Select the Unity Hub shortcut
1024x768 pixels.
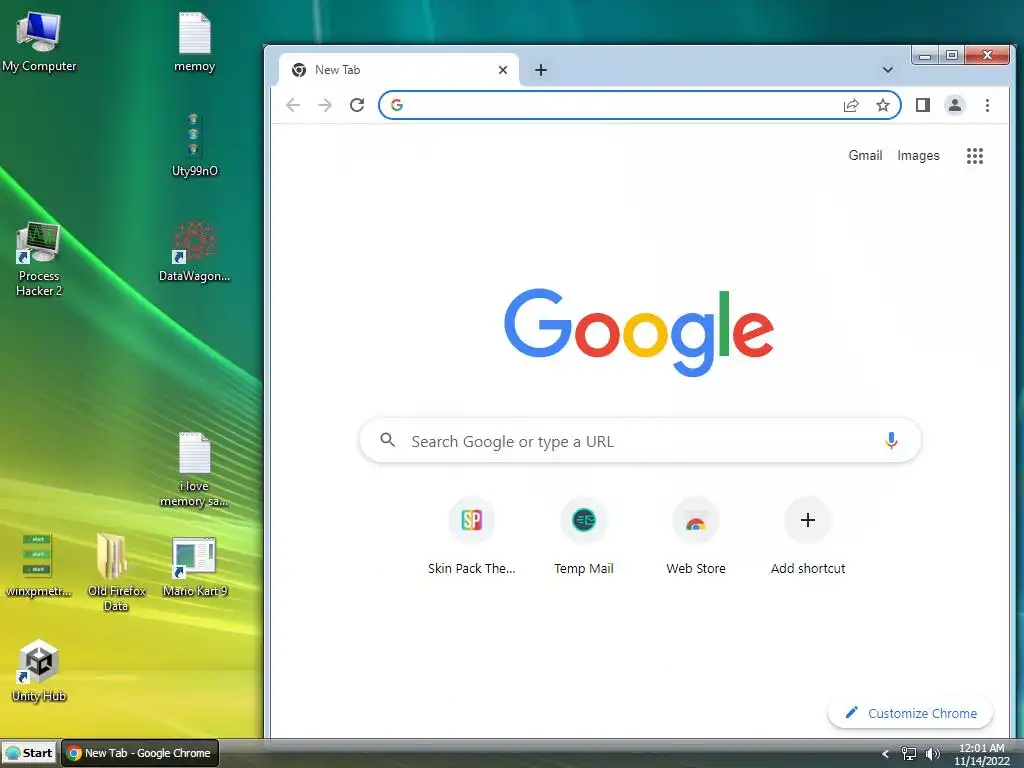[x=39, y=671]
